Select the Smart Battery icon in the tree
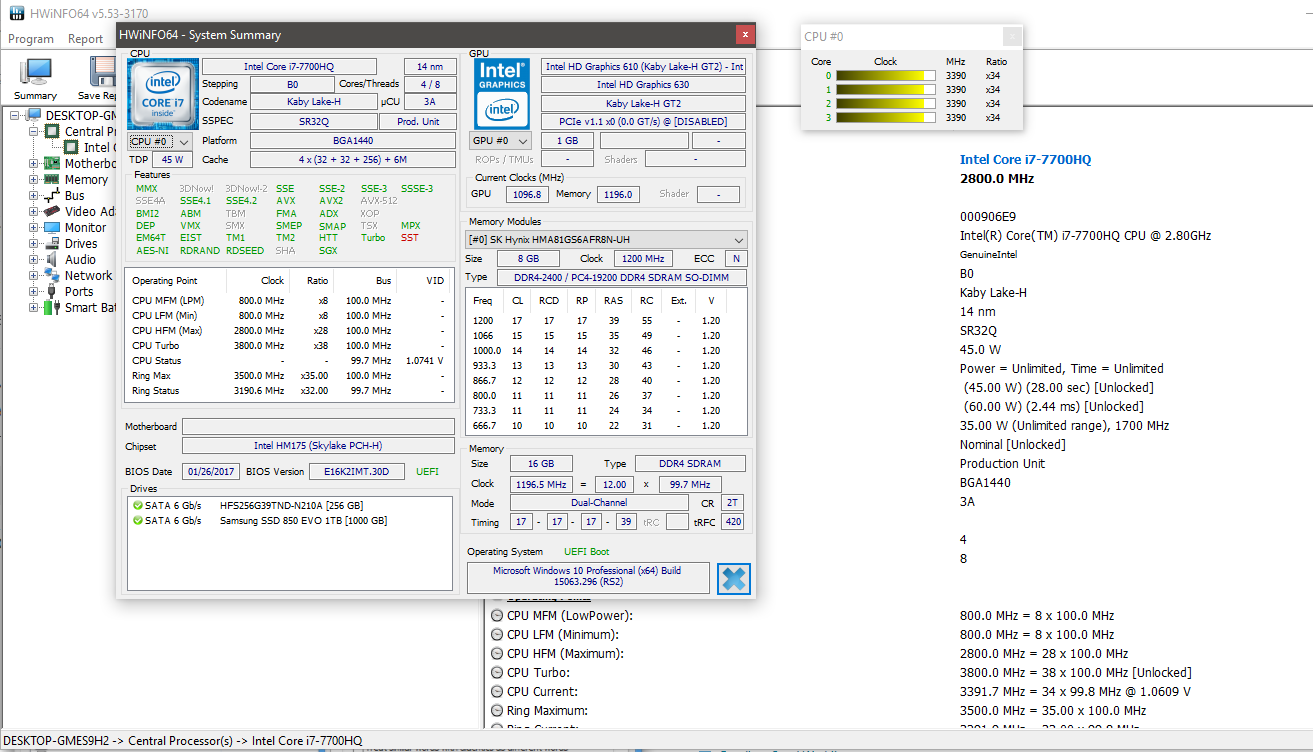Viewport: 1313px width, 752px height. 53,307
